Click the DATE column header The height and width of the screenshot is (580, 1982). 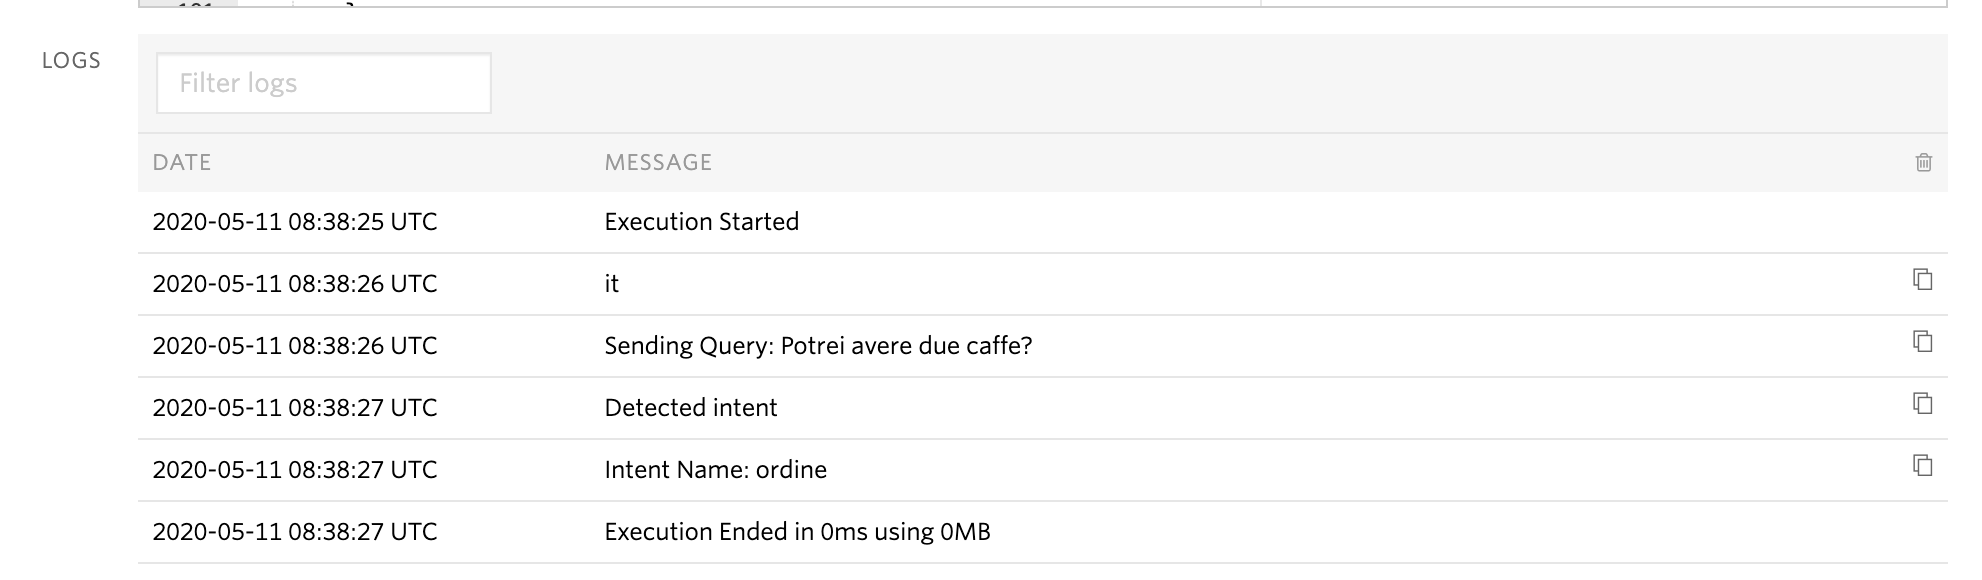(182, 162)
